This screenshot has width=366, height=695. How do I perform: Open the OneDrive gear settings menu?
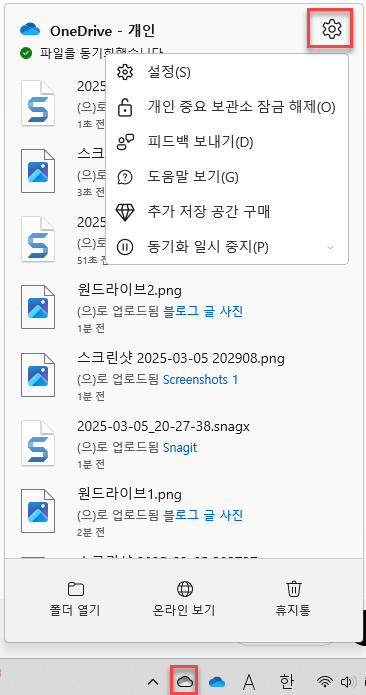pos(331,29)
